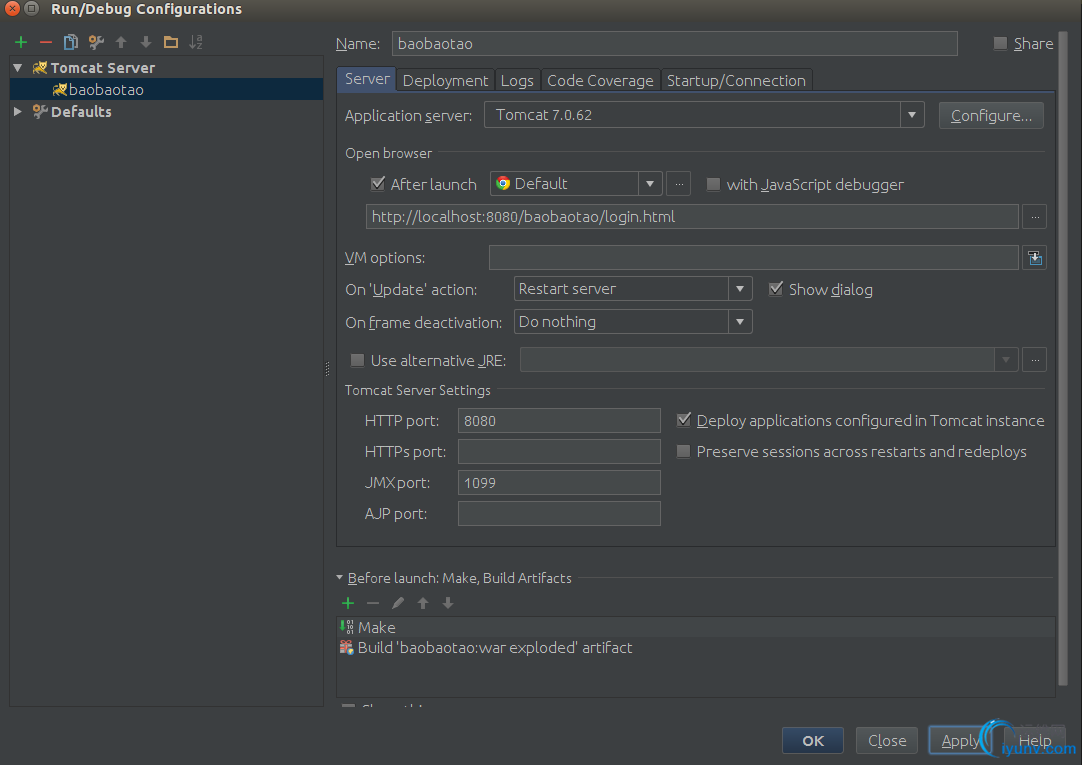The image size is (1082, 765).
Task: Select baobaotao configuration in tree
Action: 166,90
